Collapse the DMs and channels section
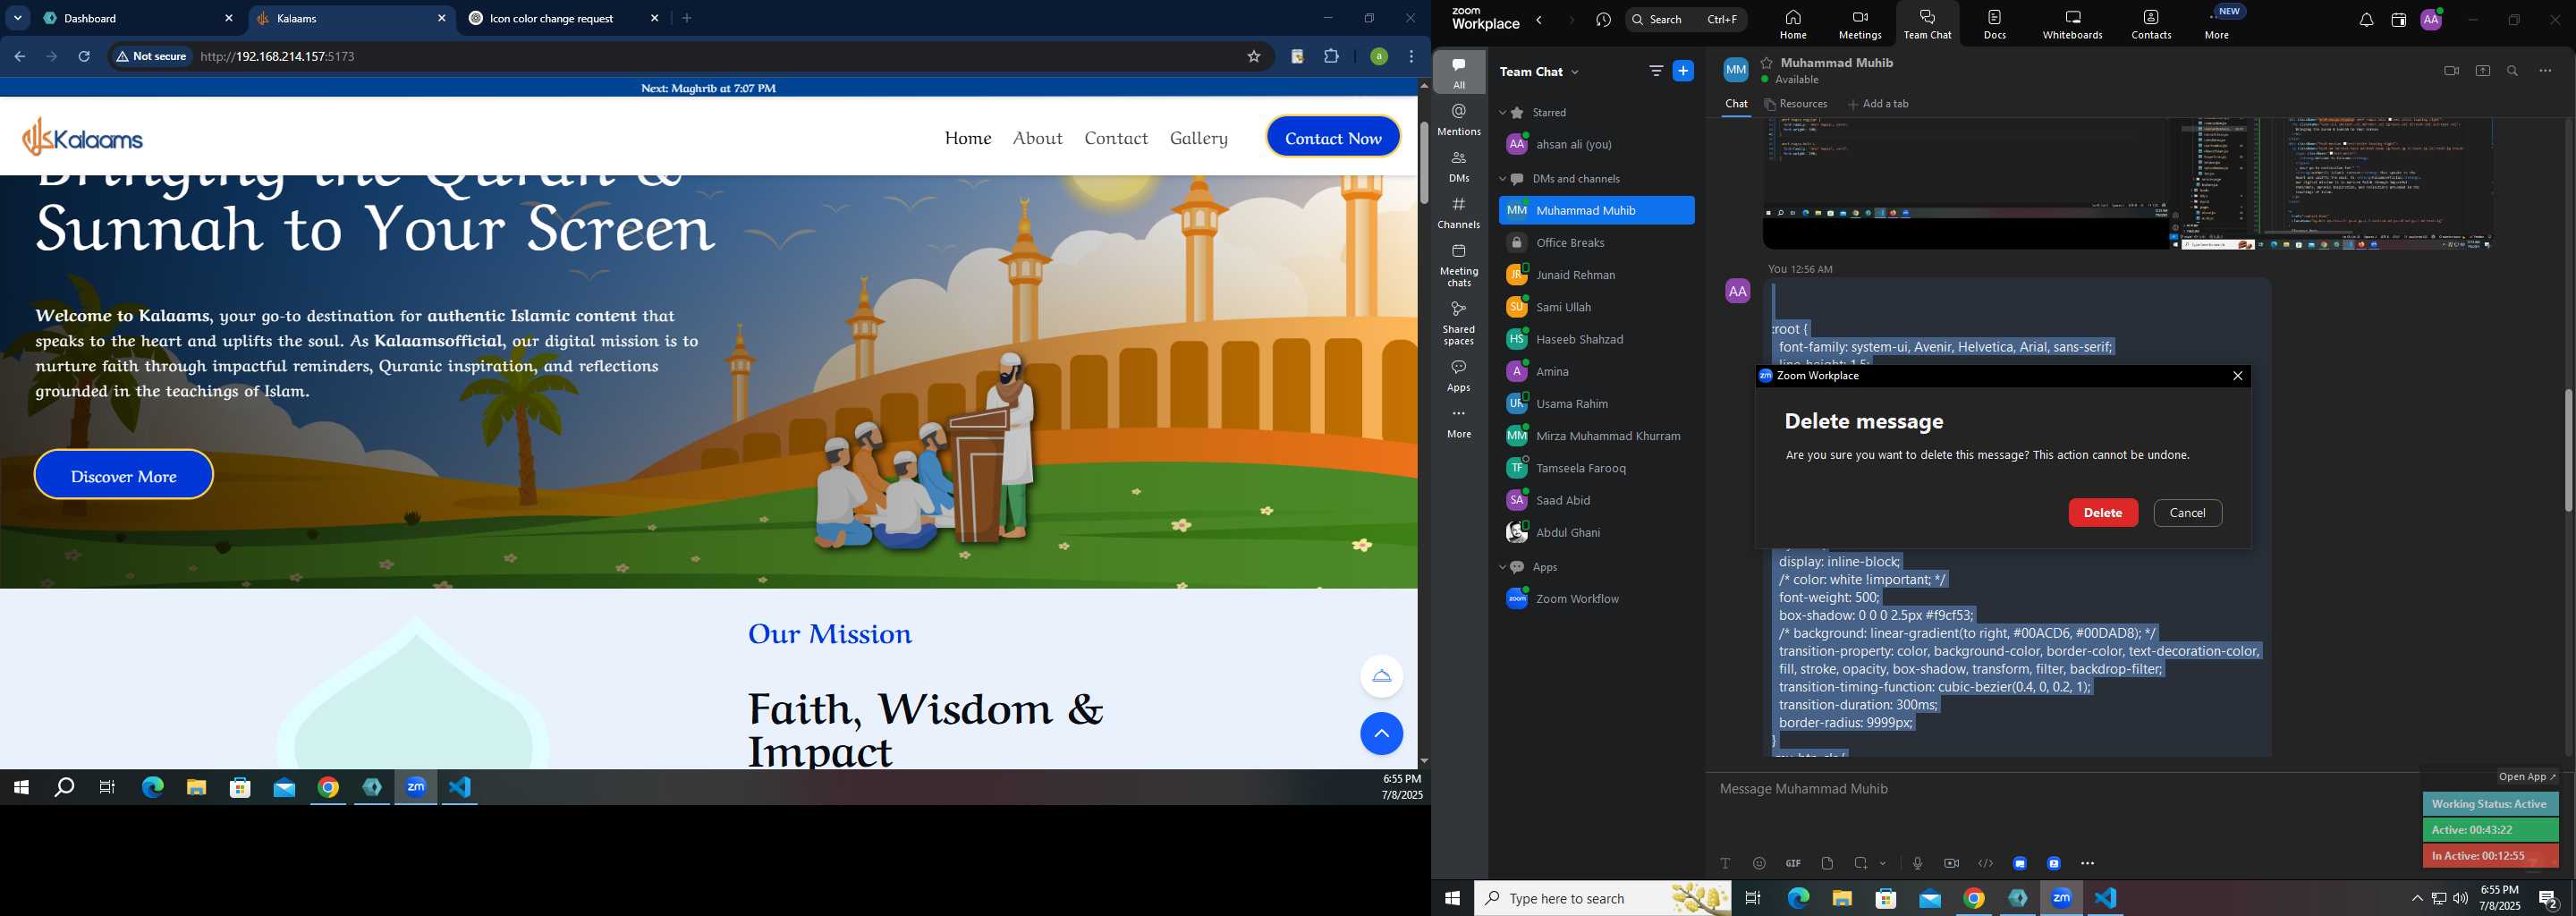The image size is (2576, 916). tap(1502, 179)
